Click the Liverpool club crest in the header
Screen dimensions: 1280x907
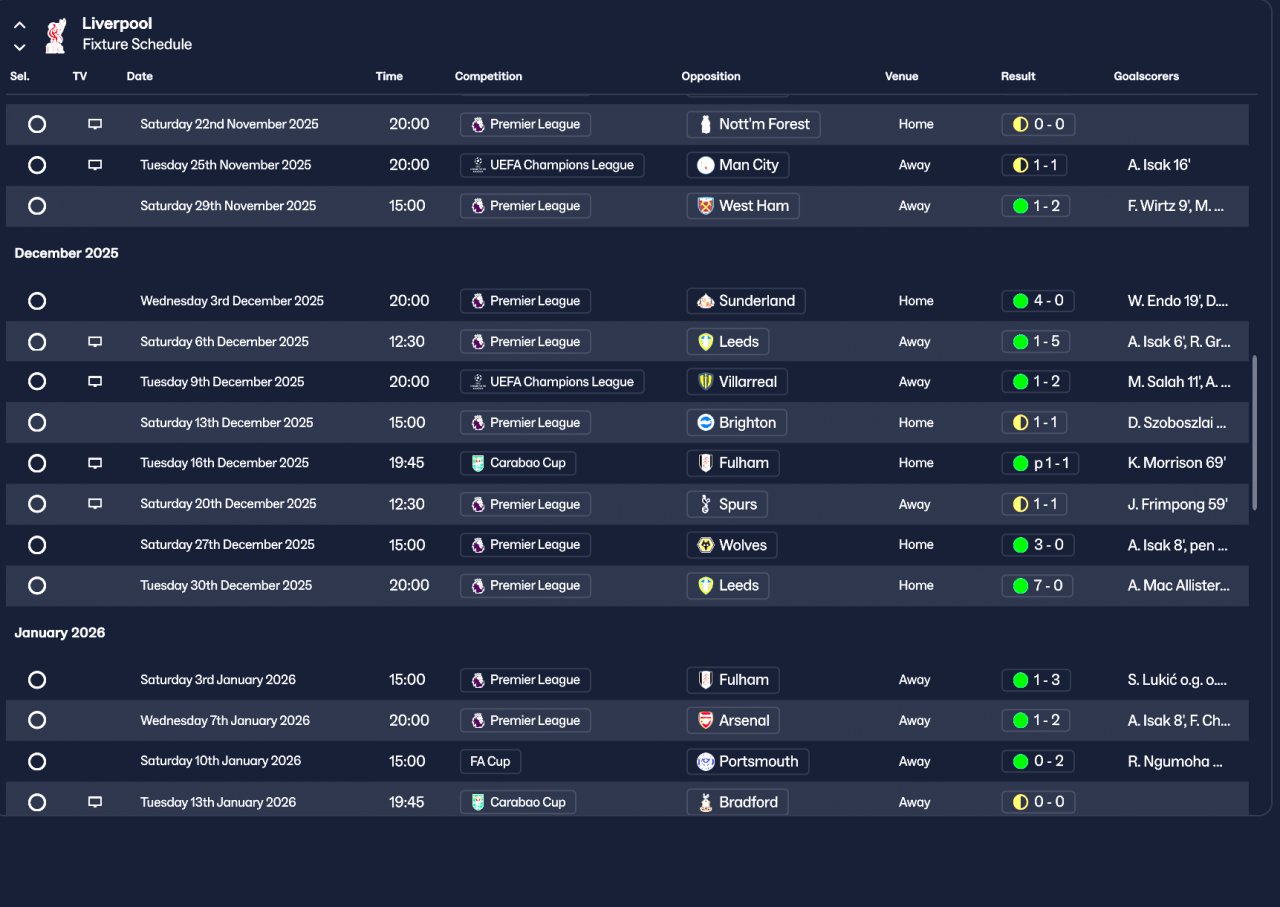[x=56, y=35]
